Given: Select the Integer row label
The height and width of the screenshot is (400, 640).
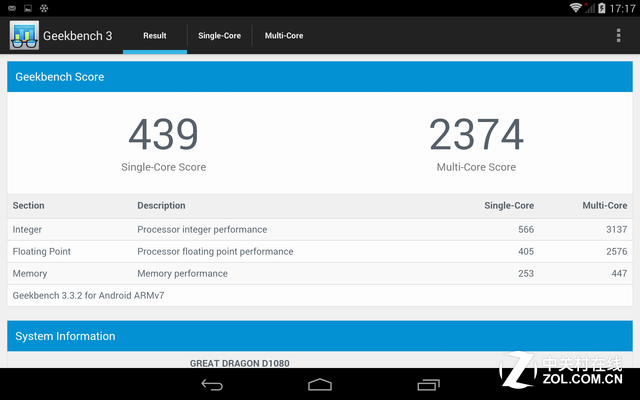Looking at the screenshot, I should click(x=27, y=229).
